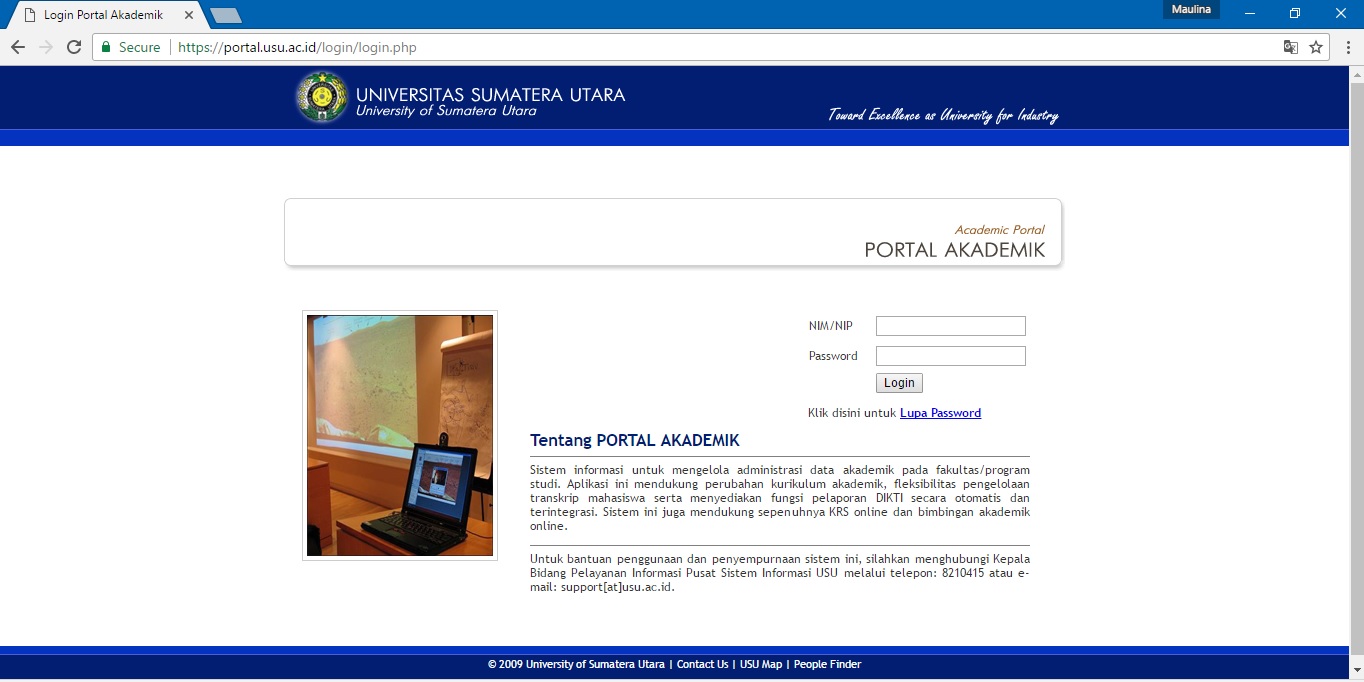
Task: Open Chrome's customize menu icon
Action: click(1345, 47)
